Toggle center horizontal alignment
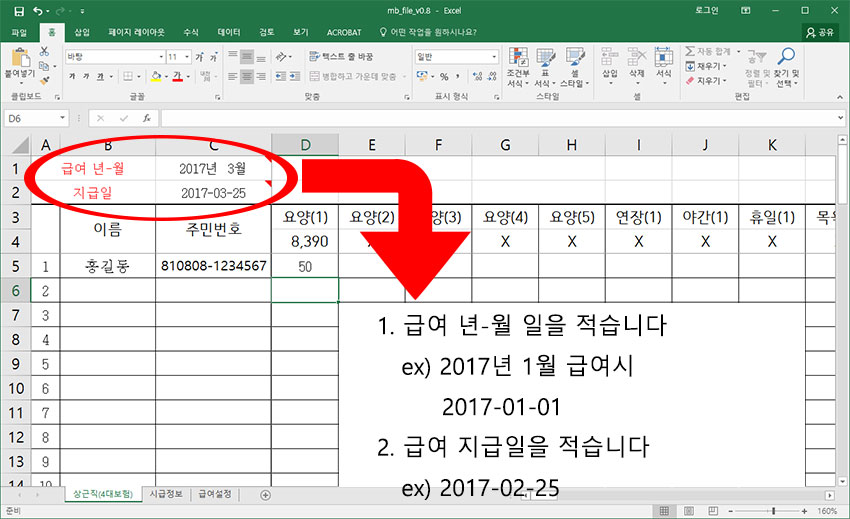850x519 pixels. click(x=247, y=77)
